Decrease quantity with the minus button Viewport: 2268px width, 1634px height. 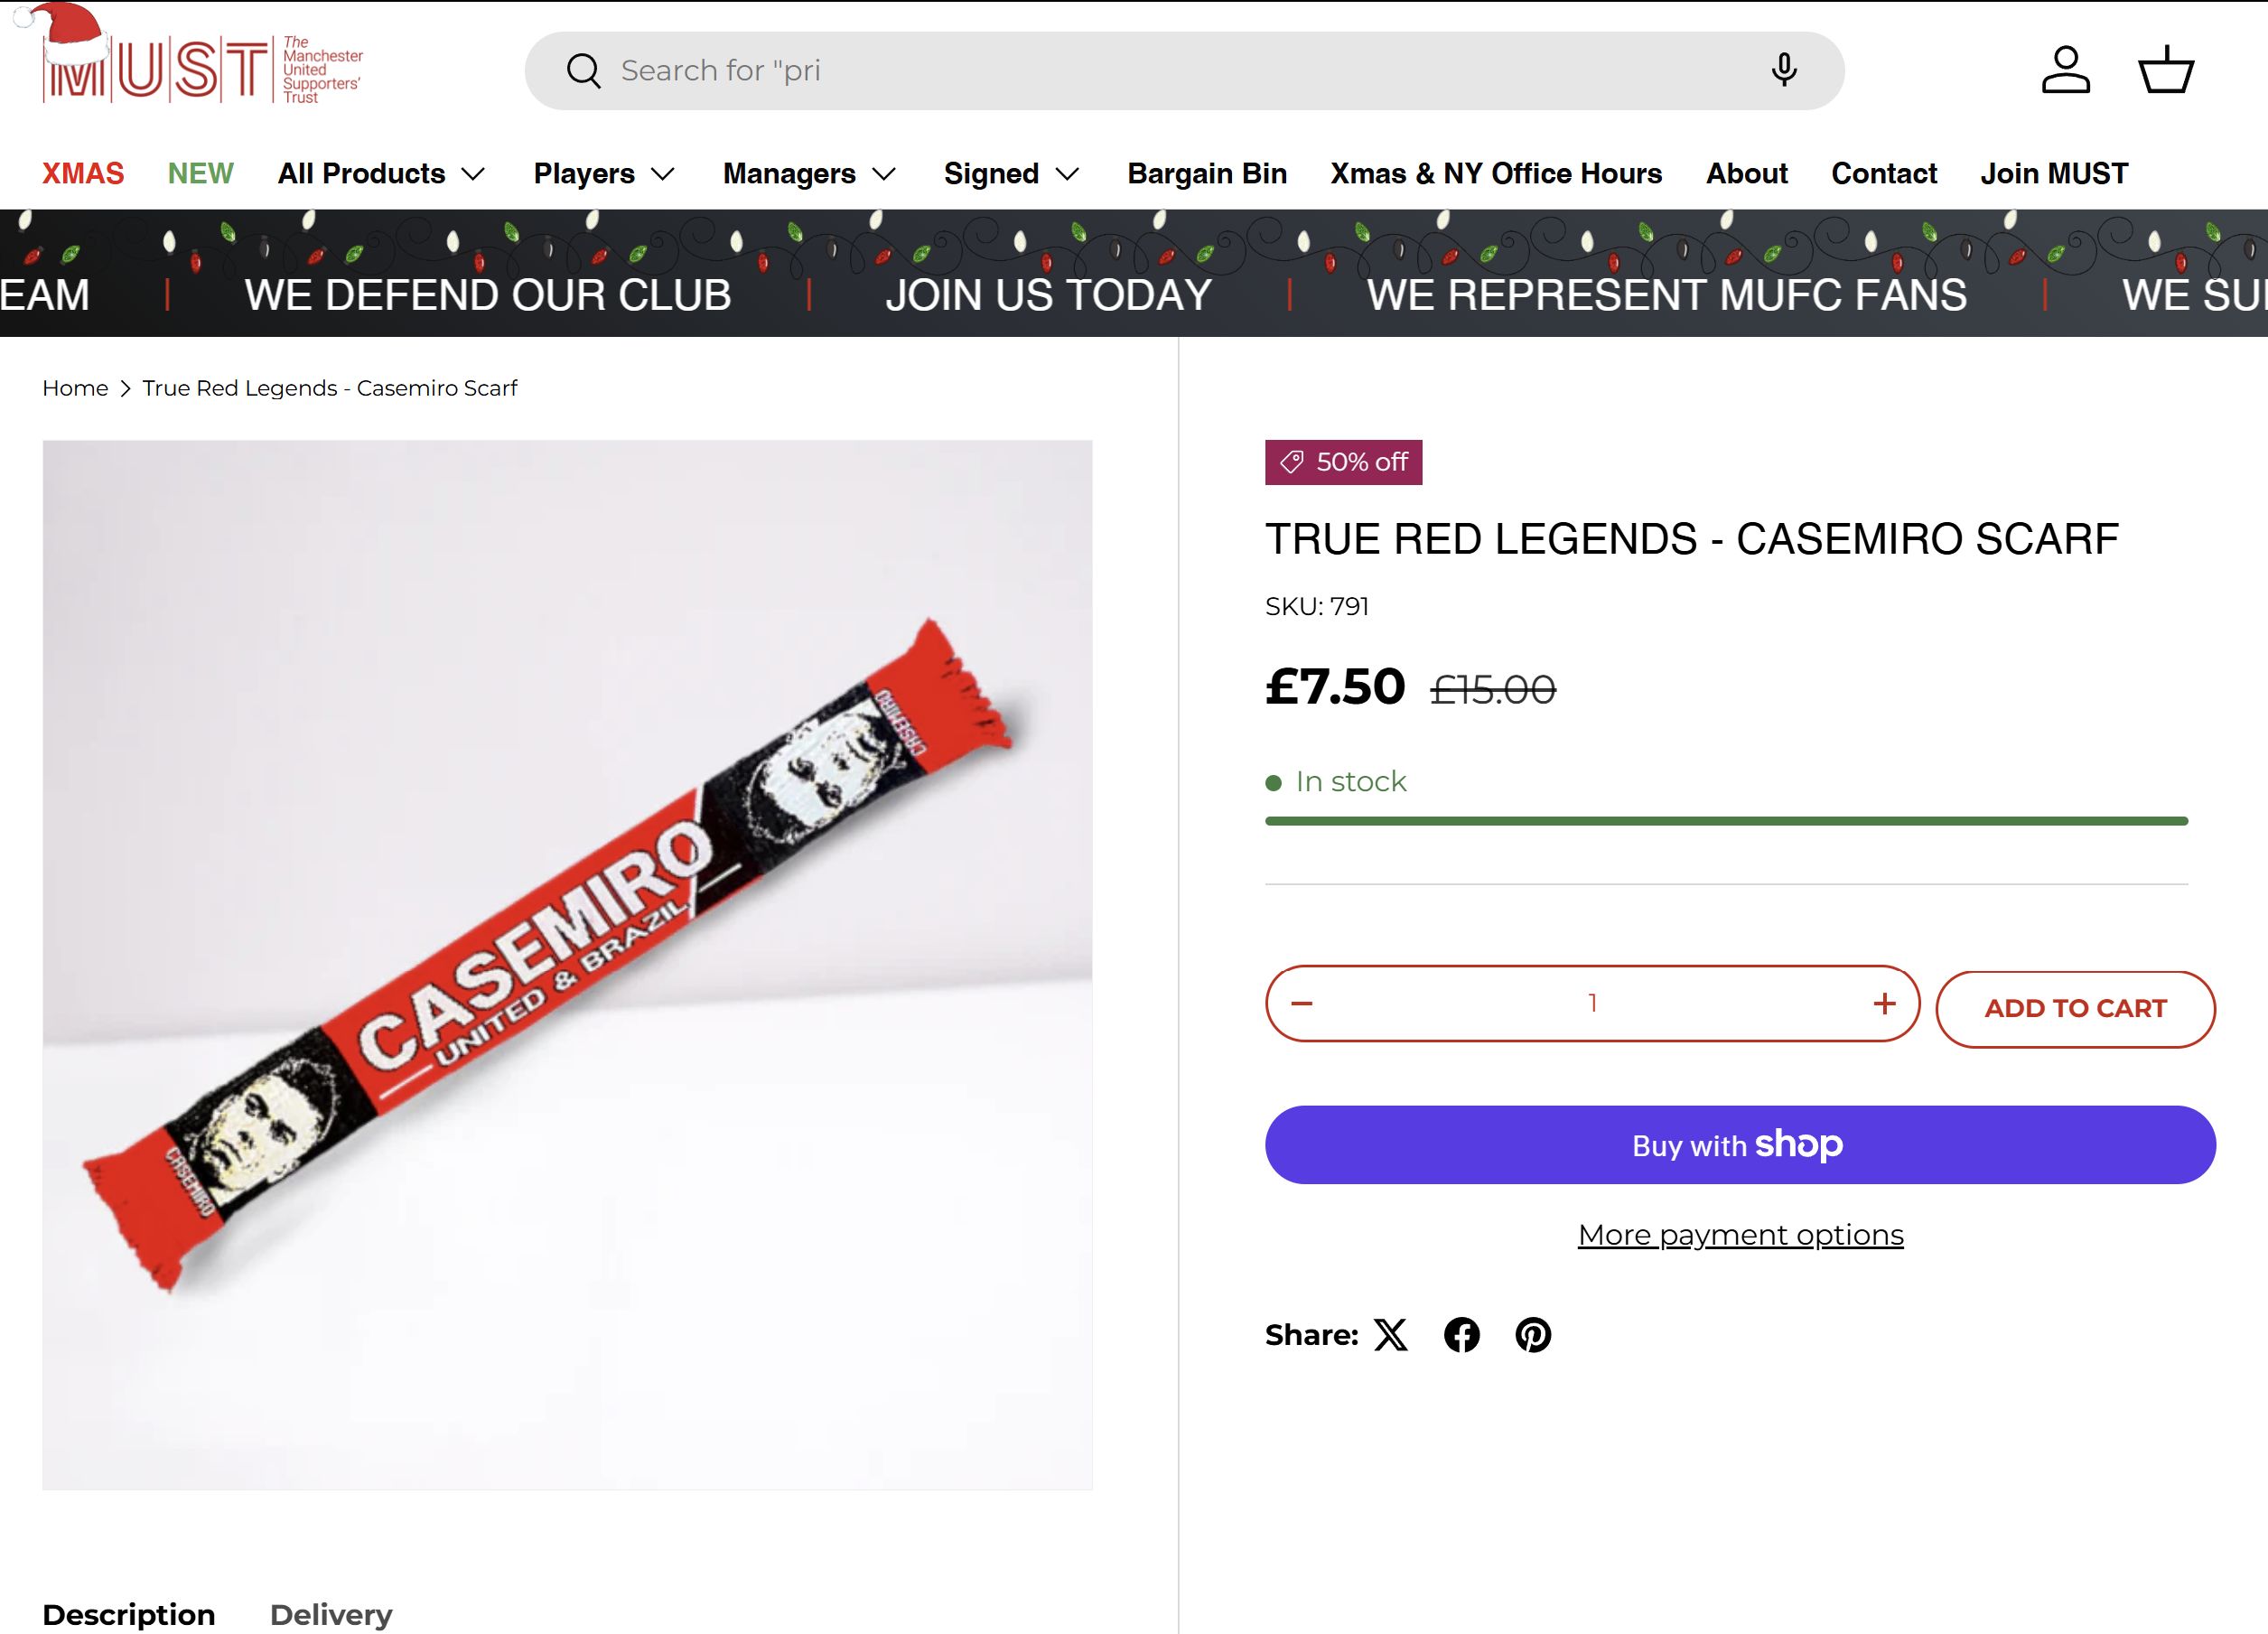click(x=1301, y=1003)
